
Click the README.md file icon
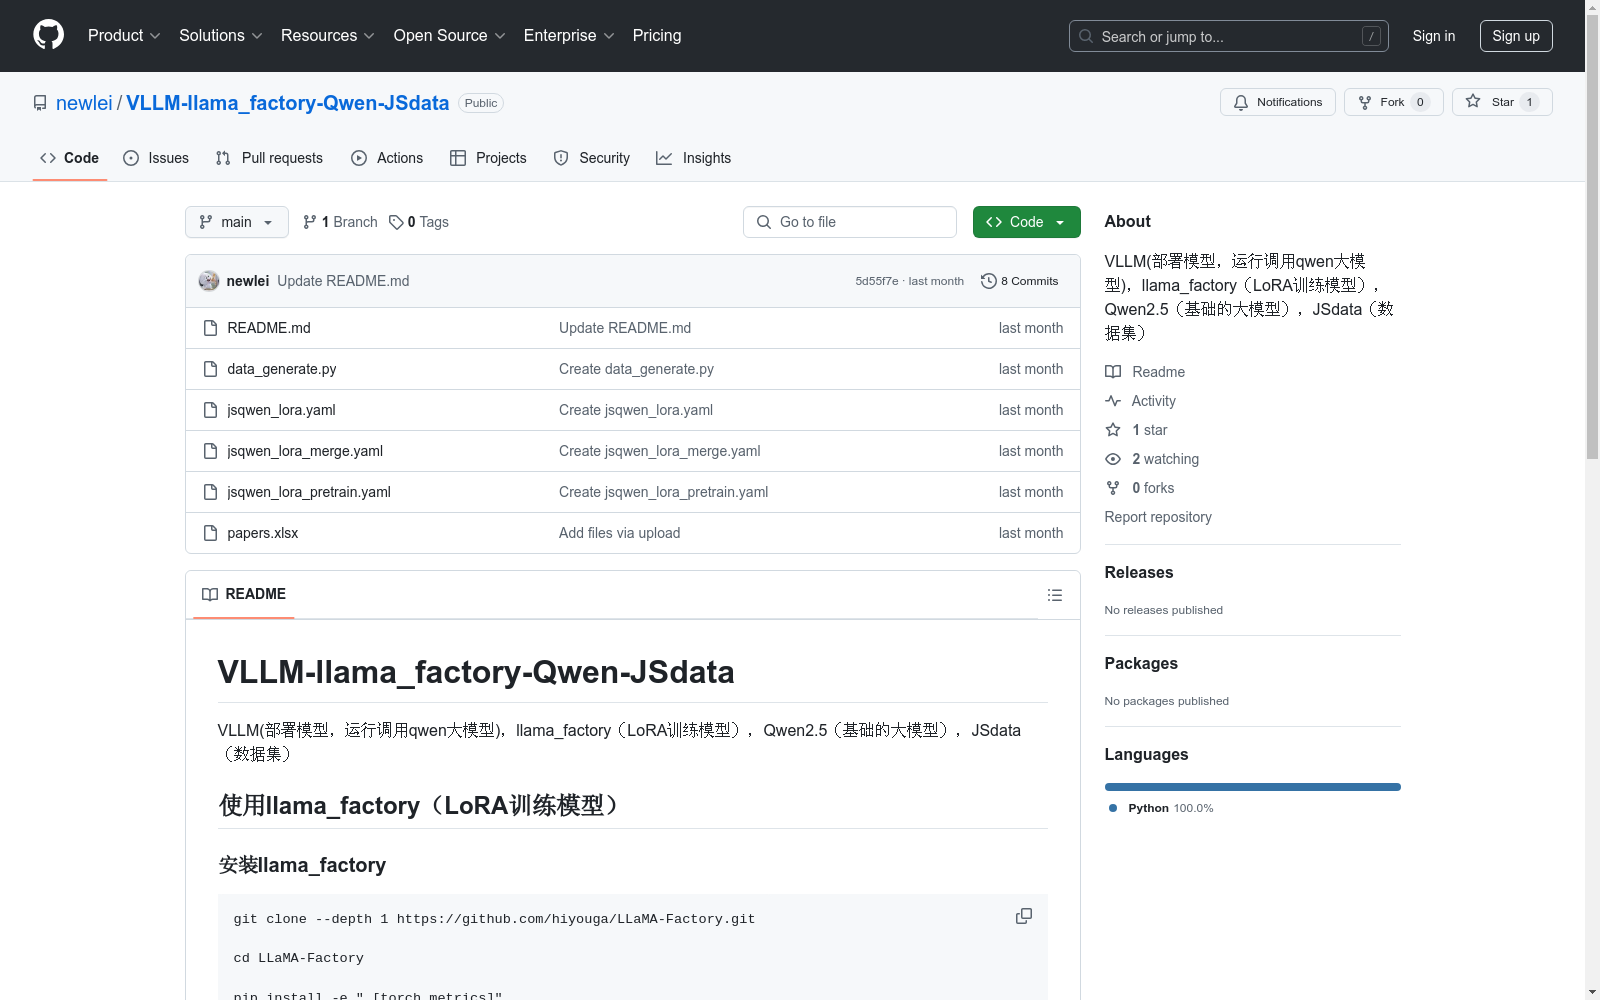click(x=210, y=328)
